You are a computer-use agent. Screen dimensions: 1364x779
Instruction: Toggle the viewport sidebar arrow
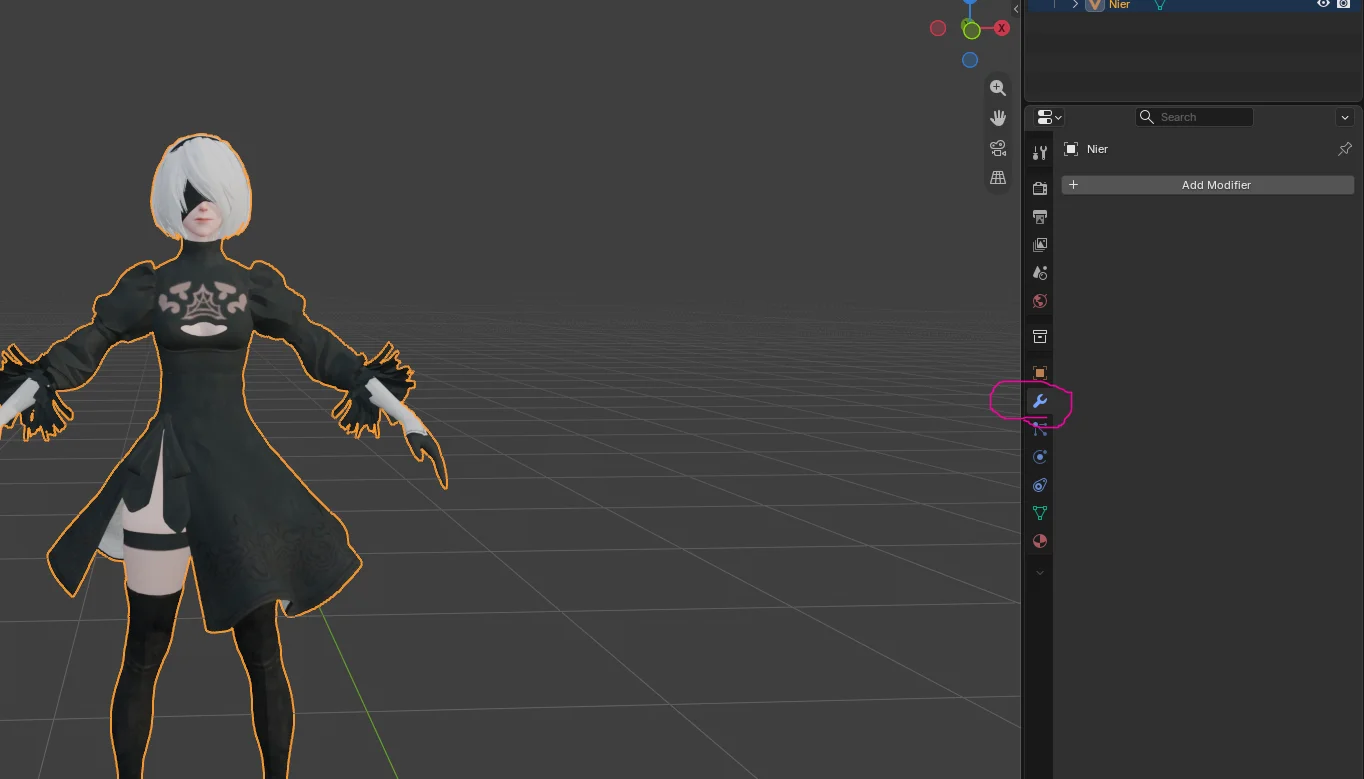point(1016,9)
